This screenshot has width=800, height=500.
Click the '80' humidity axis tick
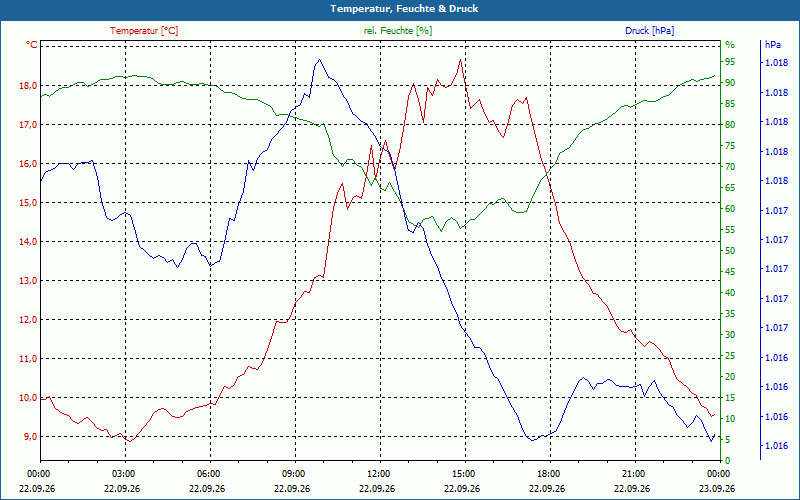tap(730, 124)
